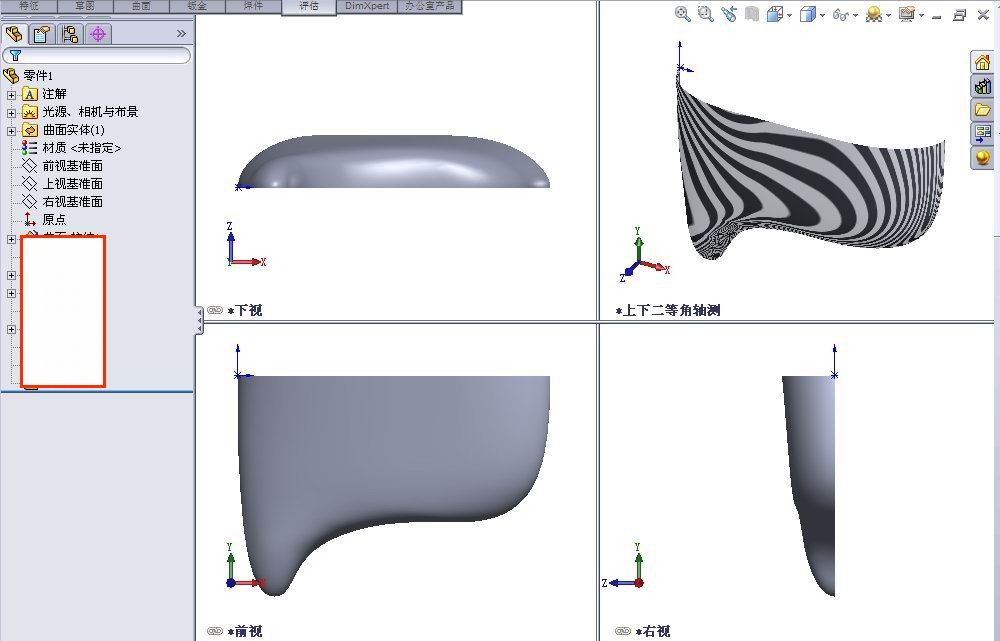Open Hide/Show Items dropdown arrow
Screen dimensions: 1000x641
point(855,15)
